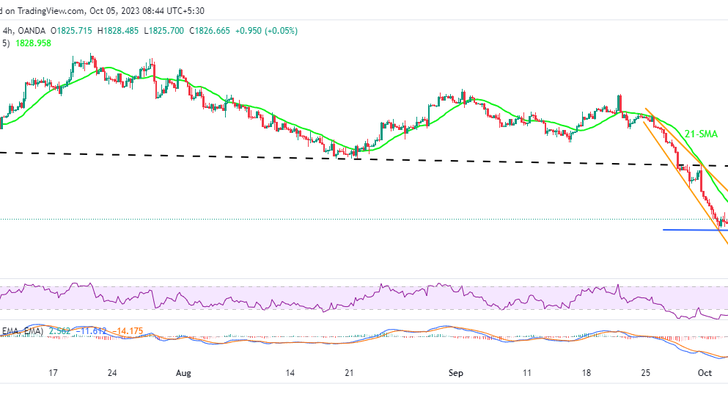Click the low price value L1825.700
Screen dimensions: 728x409
pos(164,31)
